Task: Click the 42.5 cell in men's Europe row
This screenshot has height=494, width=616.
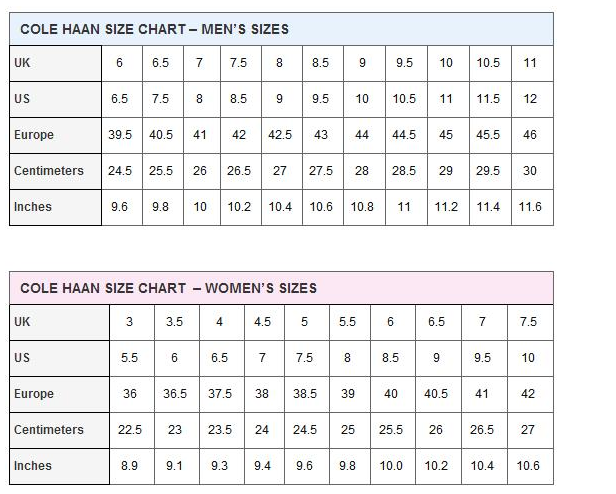Action: pos(280,135)
